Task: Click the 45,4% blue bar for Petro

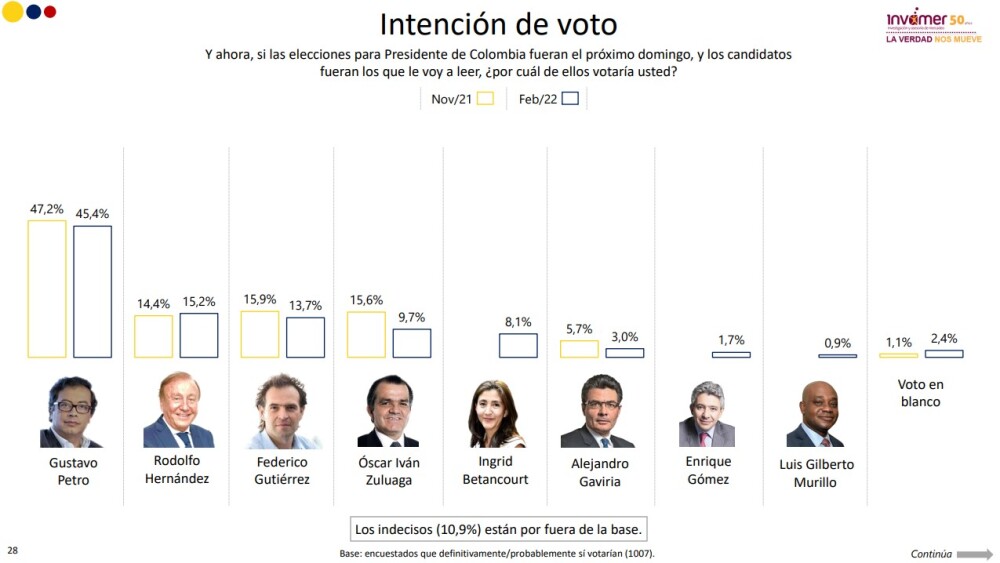Action: tap(92, 291)
